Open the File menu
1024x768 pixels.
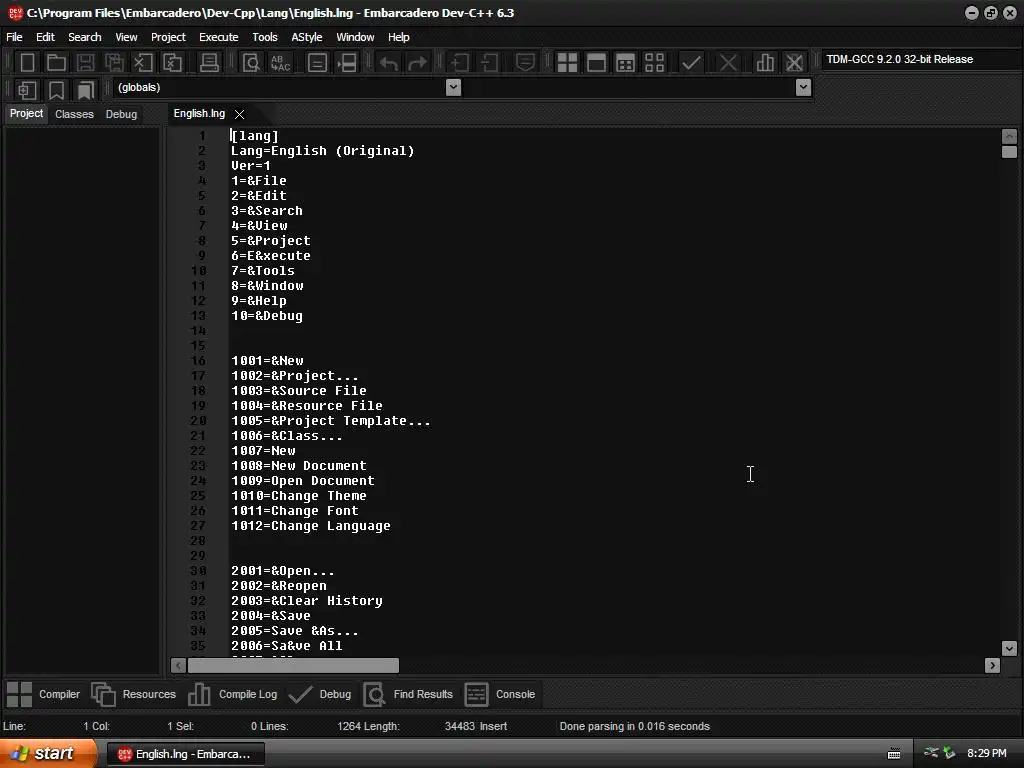coord(14,37)
